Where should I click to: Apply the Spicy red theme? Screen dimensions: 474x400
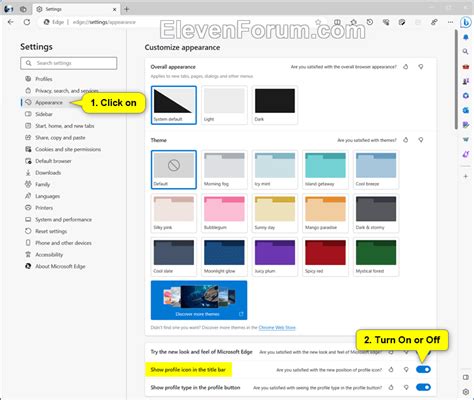[325, 257]
